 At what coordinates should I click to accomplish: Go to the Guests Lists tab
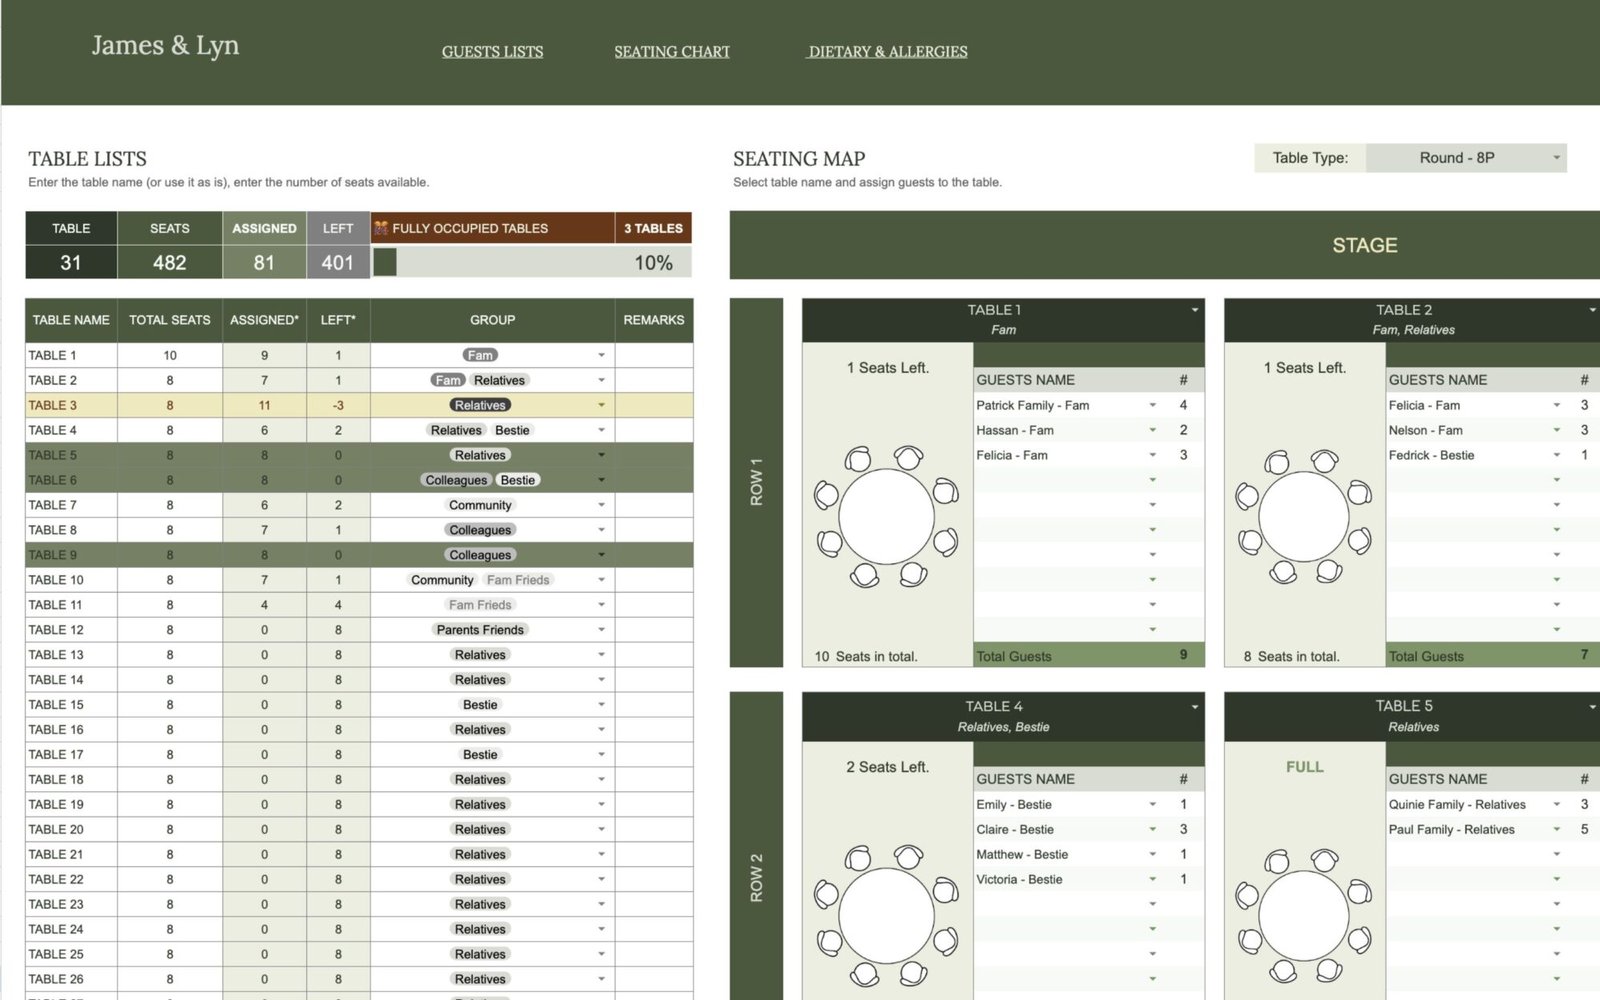(492, 52)
